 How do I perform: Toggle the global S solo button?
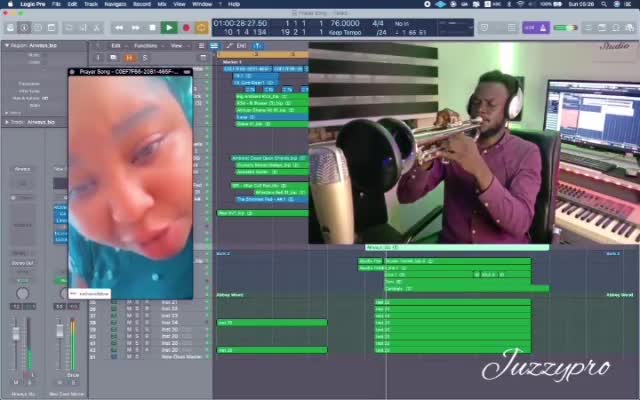tap(144, 58)
